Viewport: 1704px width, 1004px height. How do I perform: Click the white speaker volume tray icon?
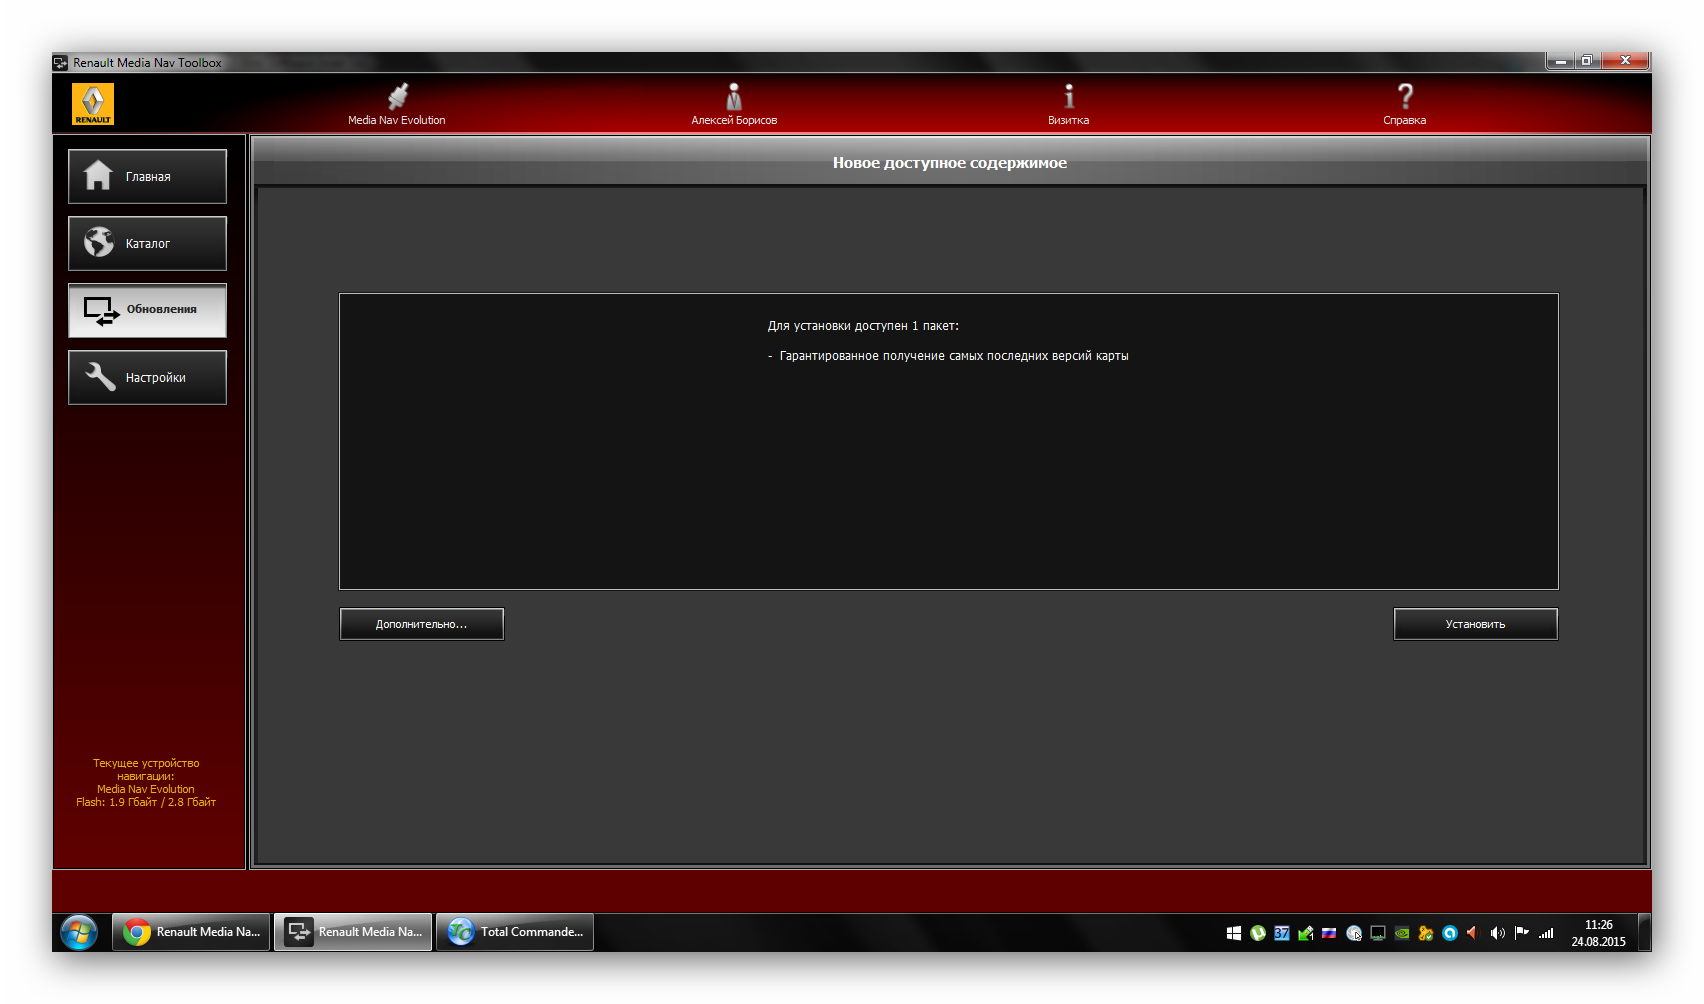[1497, 933]
